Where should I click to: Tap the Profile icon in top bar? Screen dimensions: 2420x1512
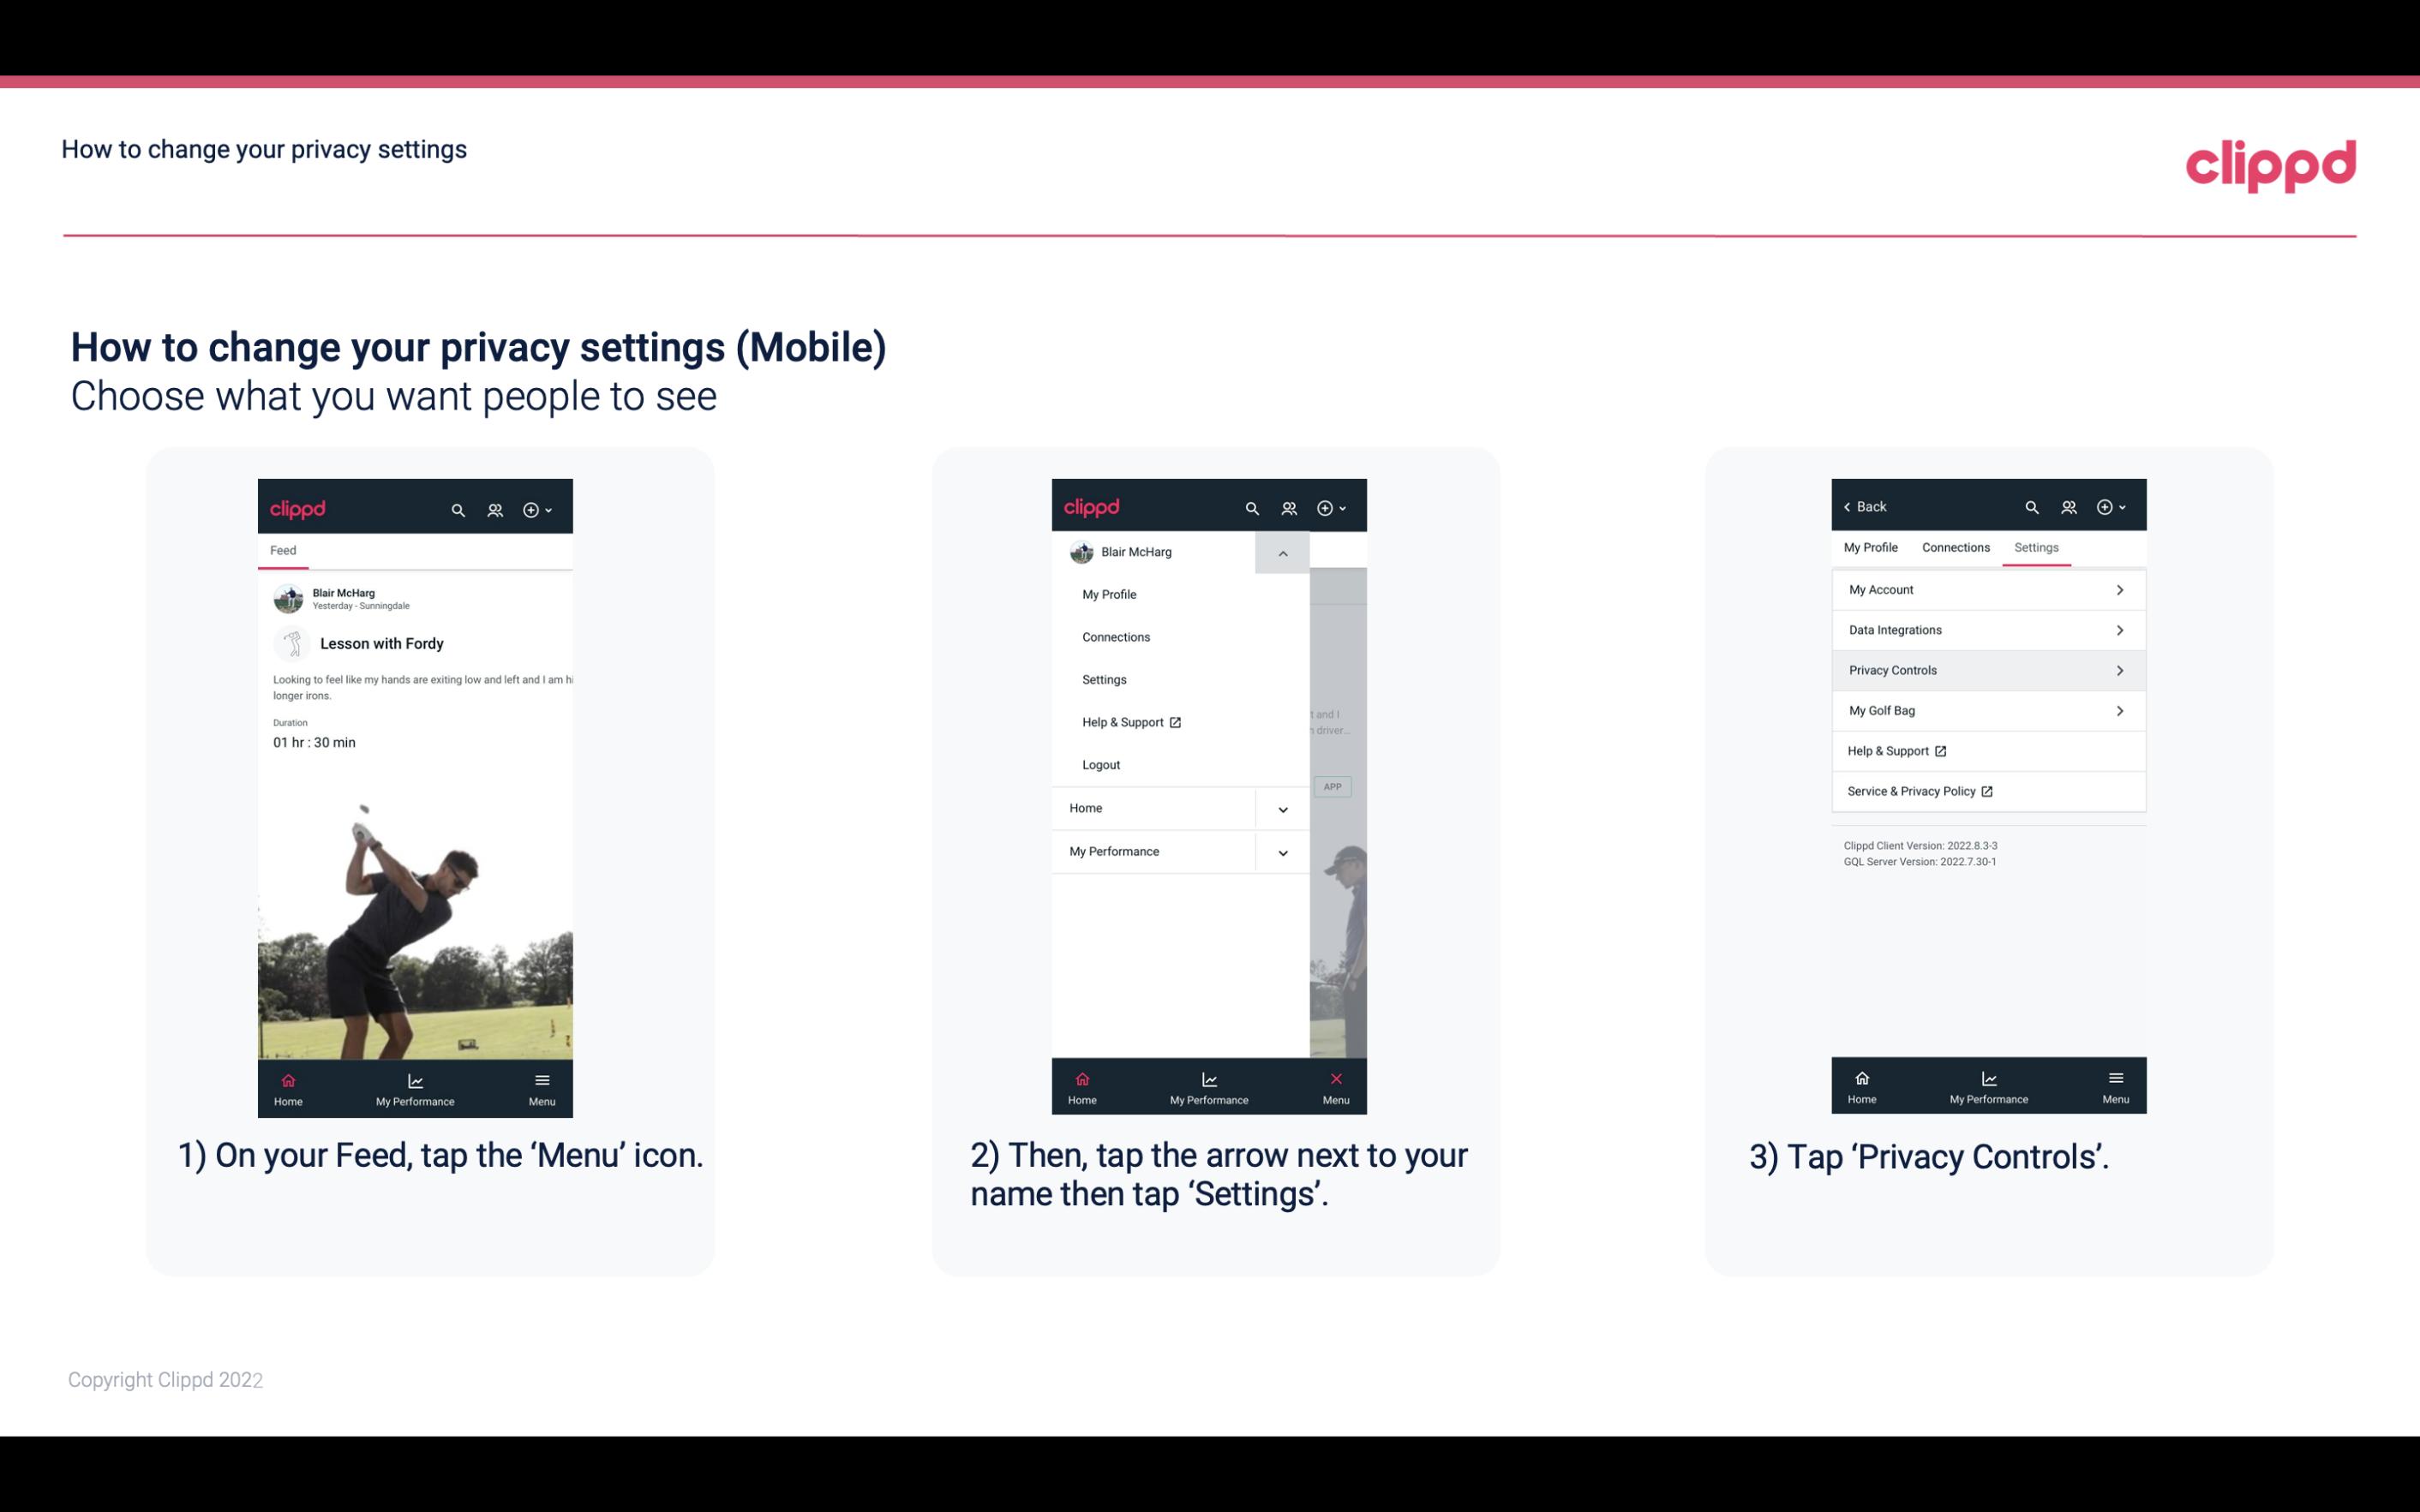click(x=493, y=507)
